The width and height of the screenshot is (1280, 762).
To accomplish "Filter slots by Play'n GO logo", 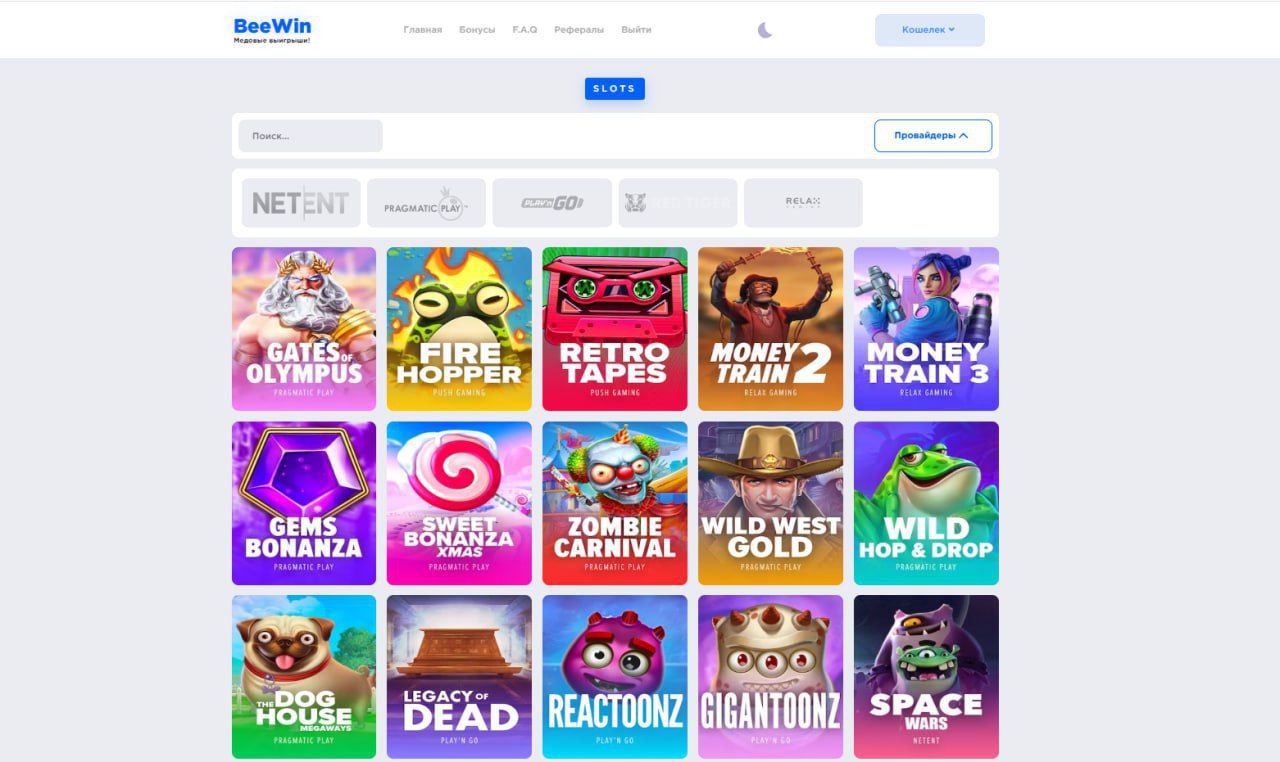I will [552, 203].
